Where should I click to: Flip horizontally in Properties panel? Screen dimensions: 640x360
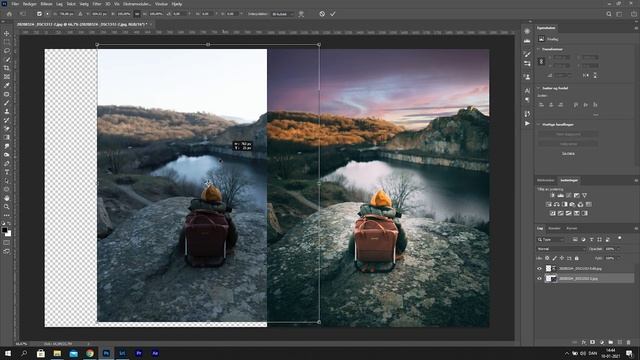[586, 76]
